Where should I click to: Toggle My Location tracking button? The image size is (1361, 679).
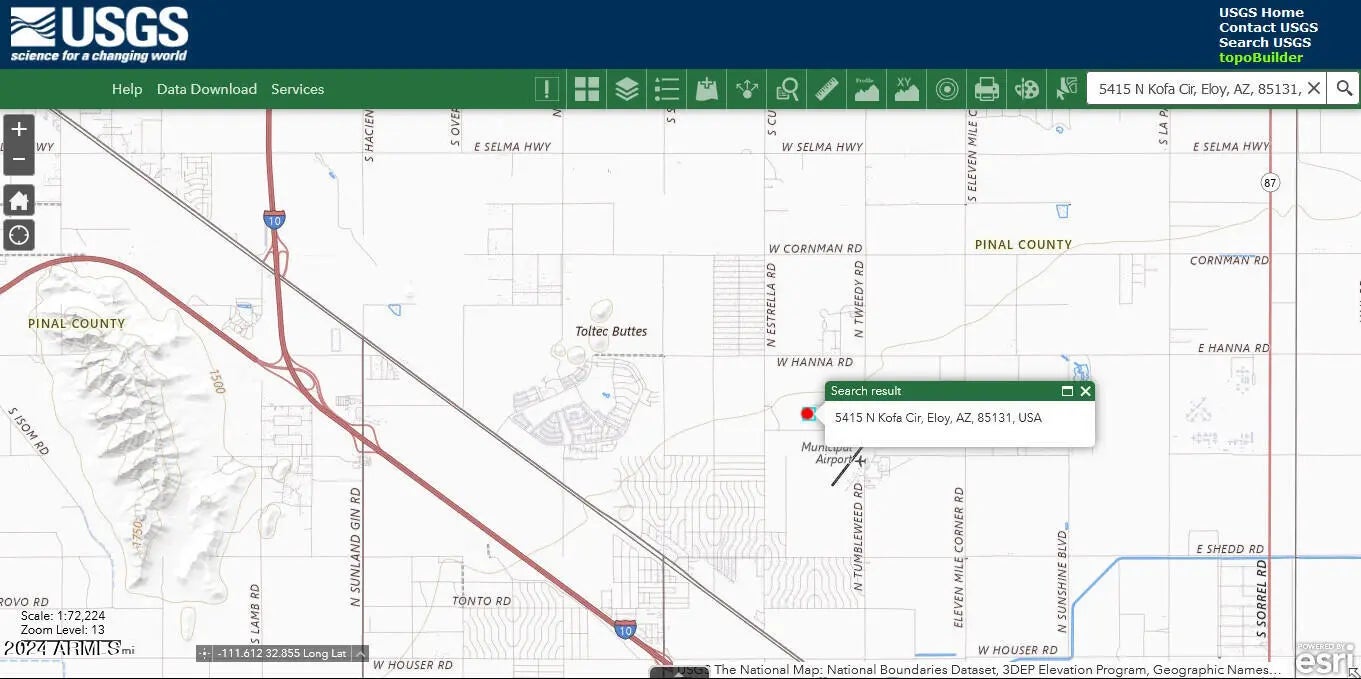click(19, 236)
